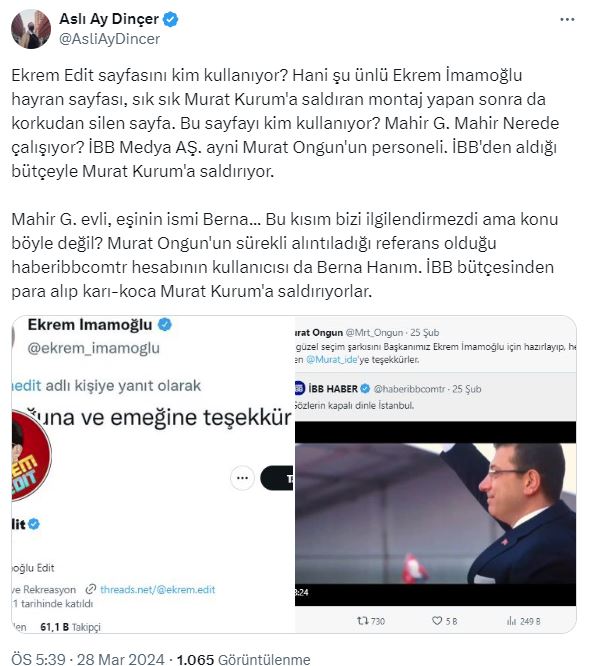Click the 61,1 B Takipçi follower count

(71, 627)
